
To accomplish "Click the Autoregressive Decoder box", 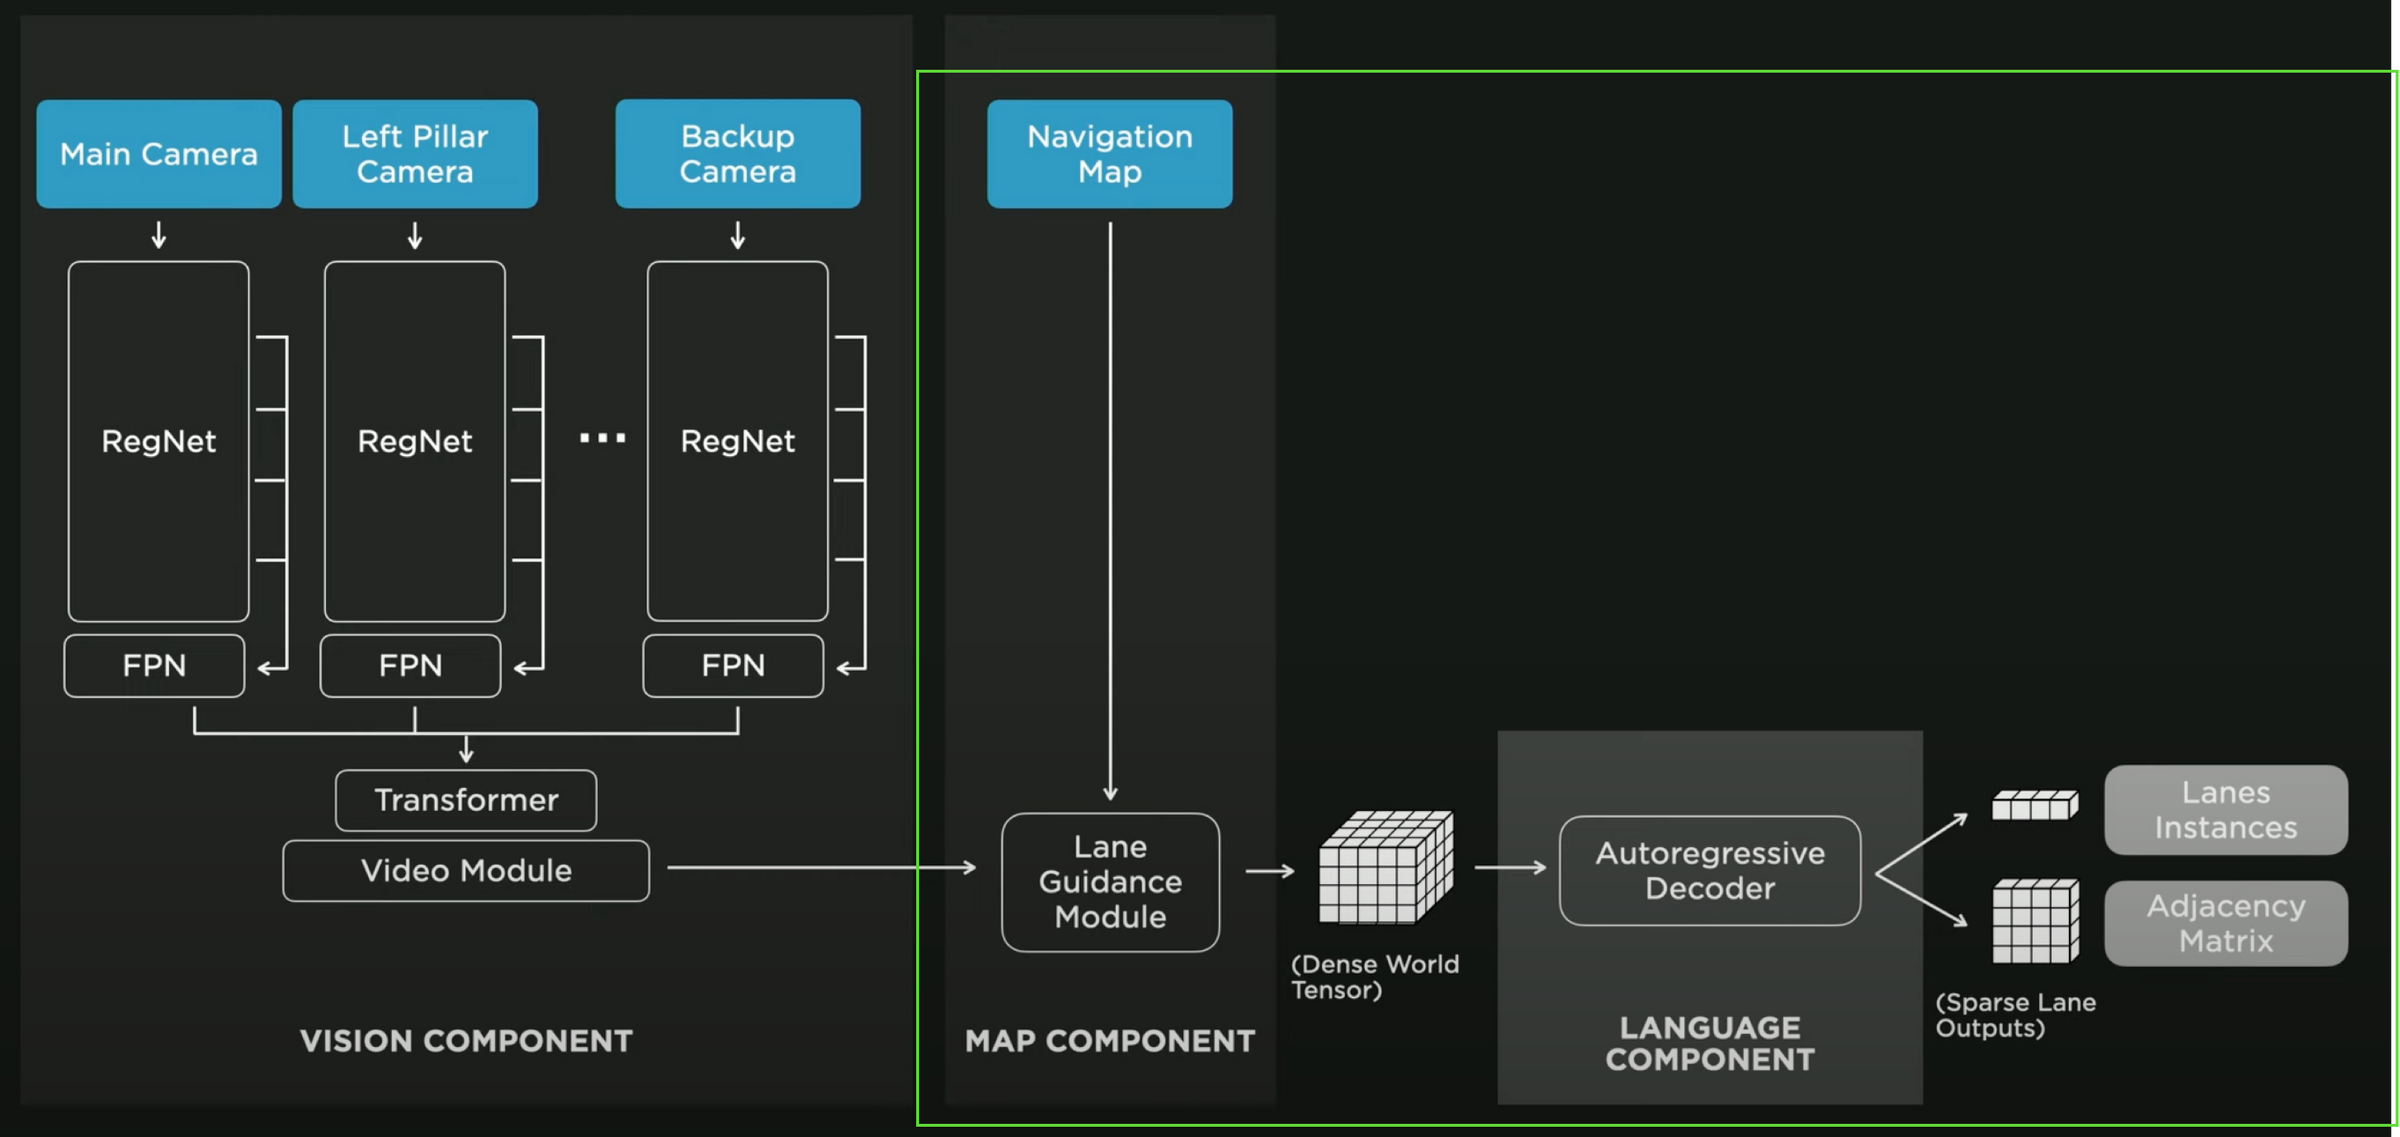I will [x=1710, y=871].
